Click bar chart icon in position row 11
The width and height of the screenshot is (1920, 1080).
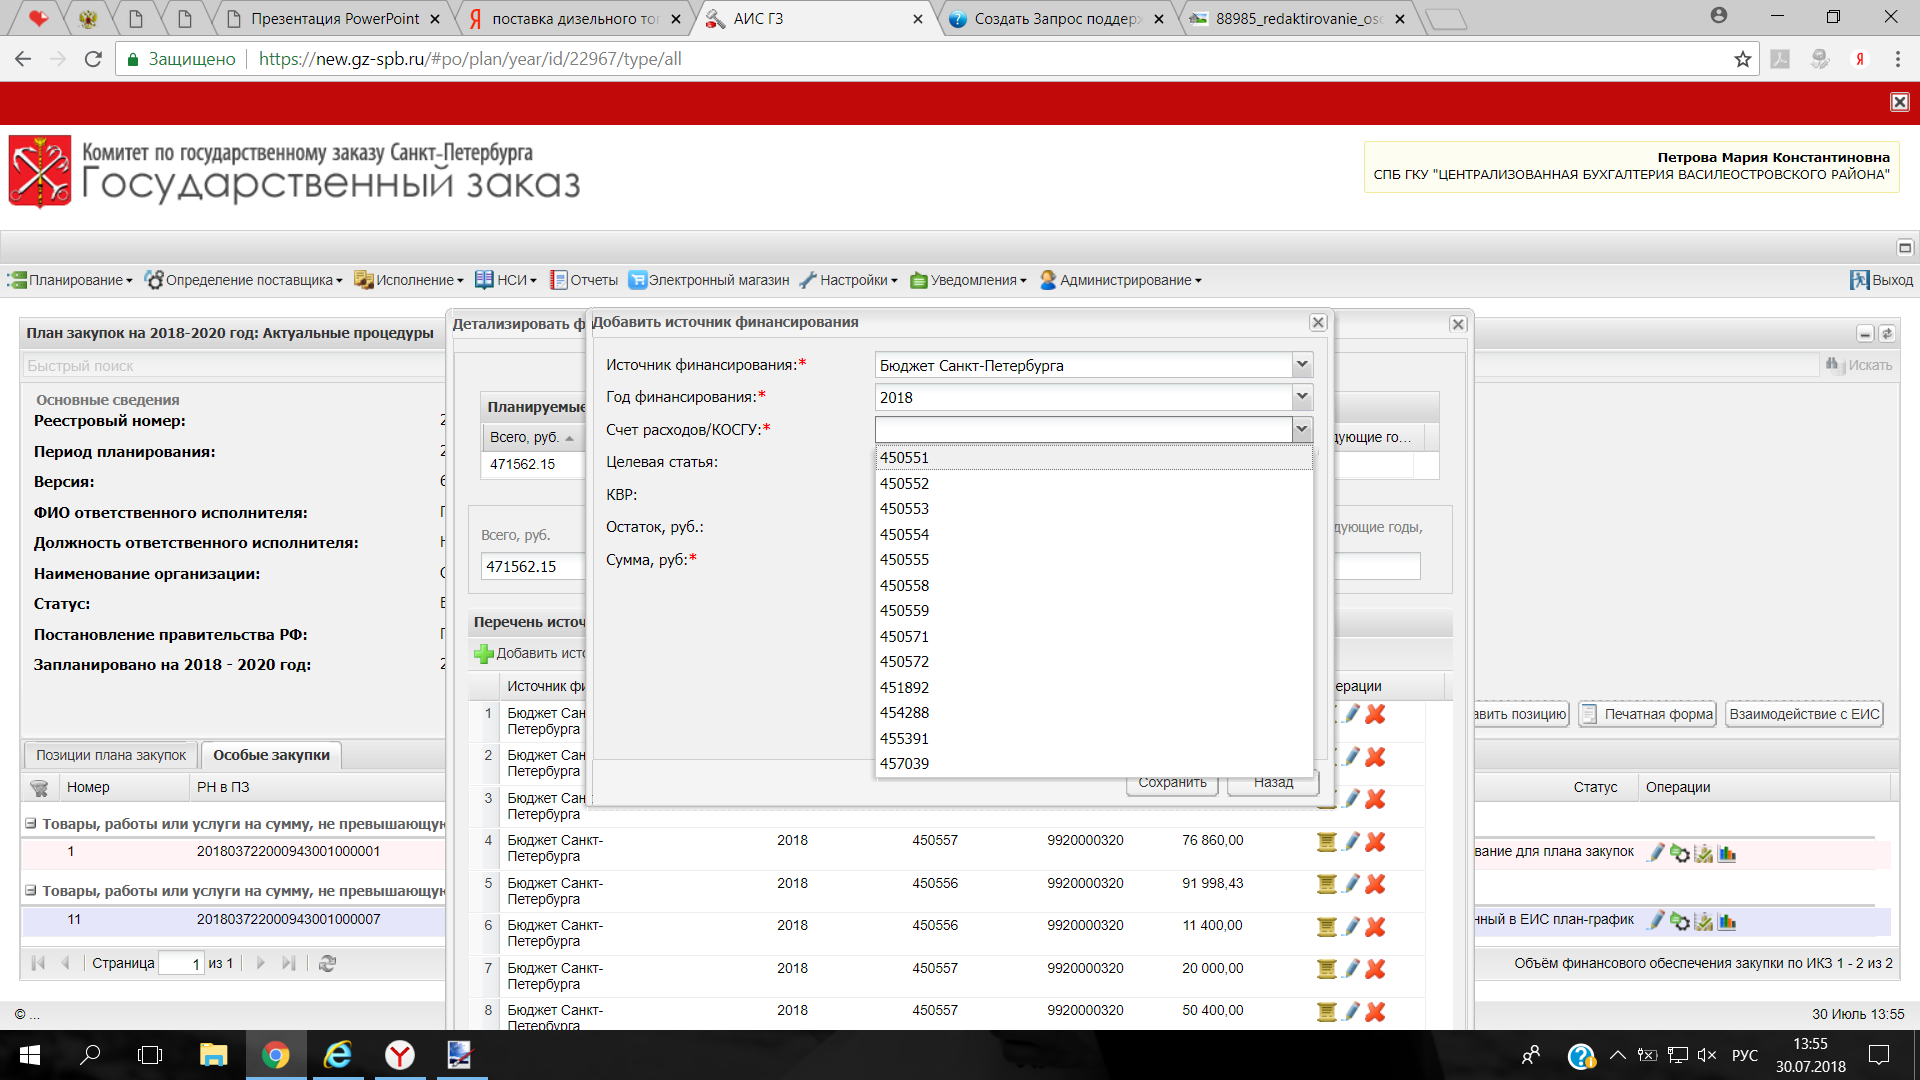pyautogui.click(x=1727, y=921)
